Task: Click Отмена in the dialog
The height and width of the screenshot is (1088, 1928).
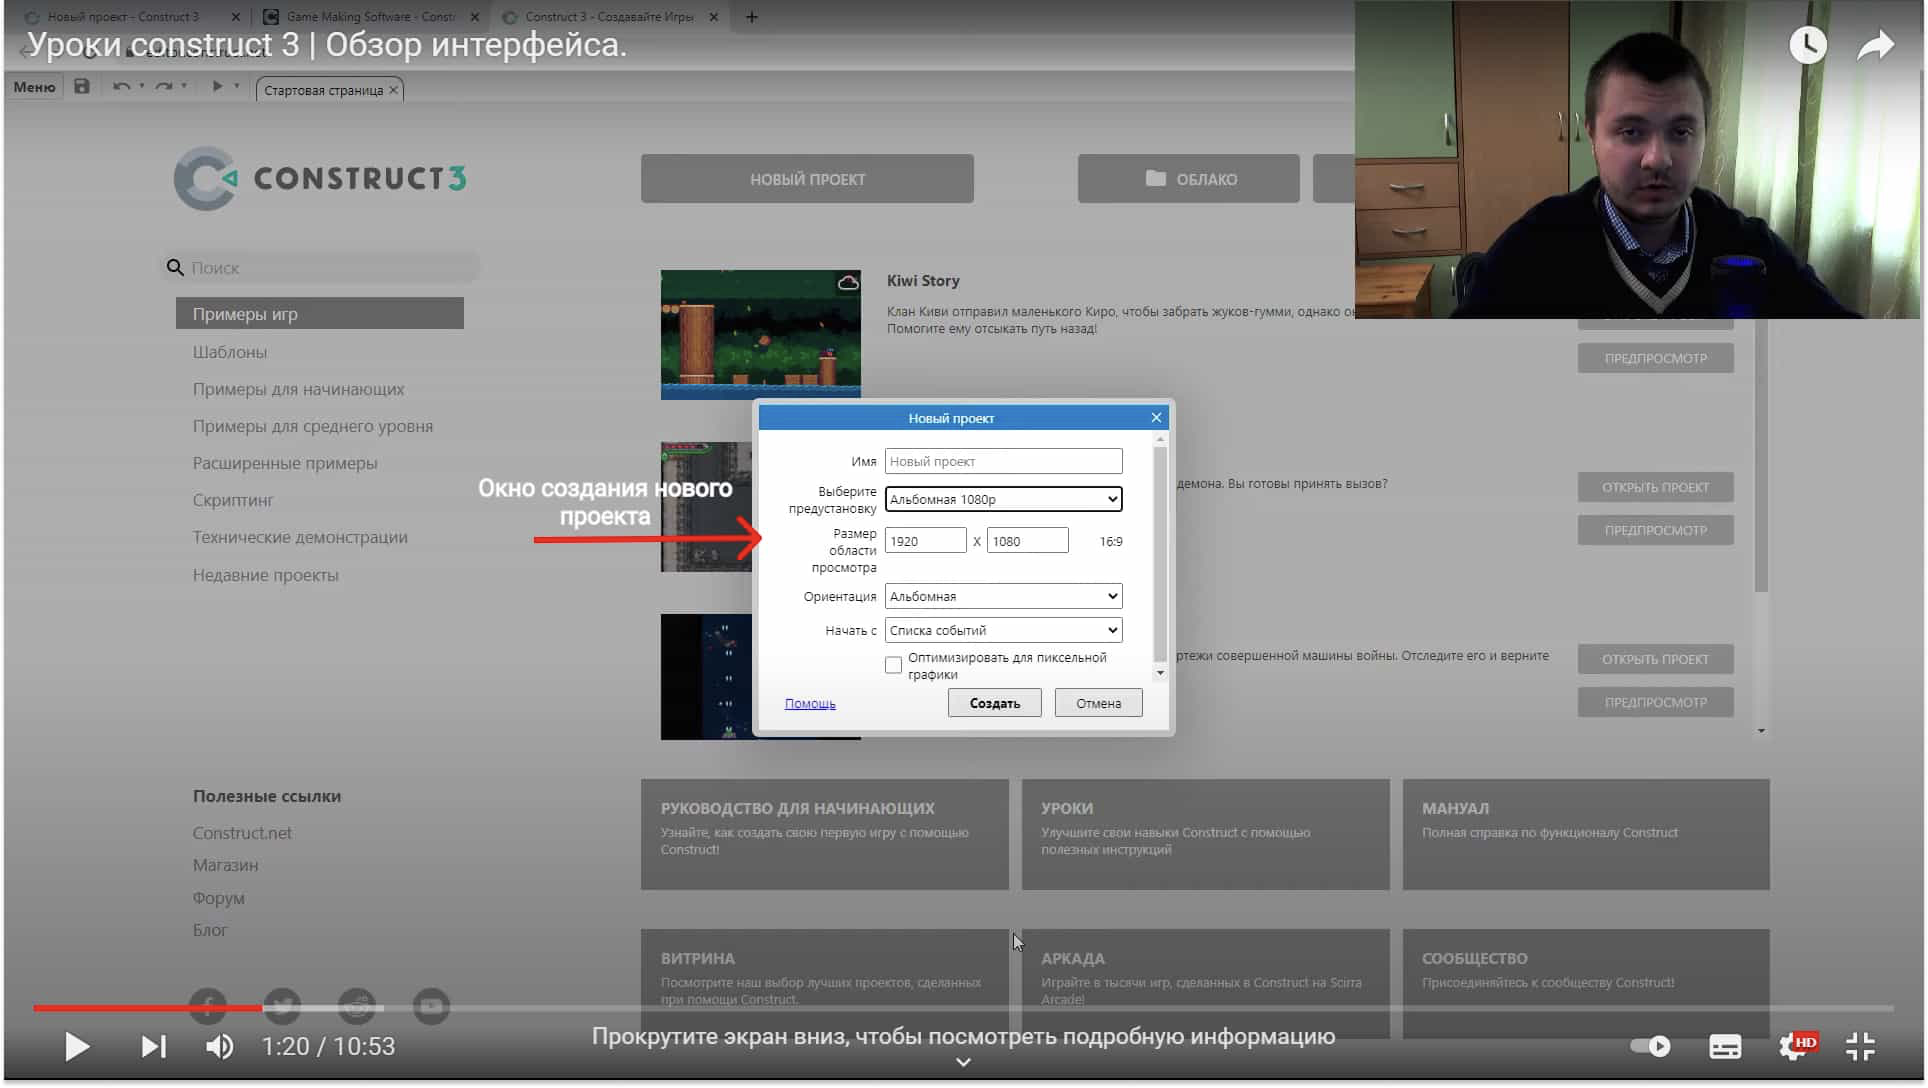Action: coord(1098,703)
